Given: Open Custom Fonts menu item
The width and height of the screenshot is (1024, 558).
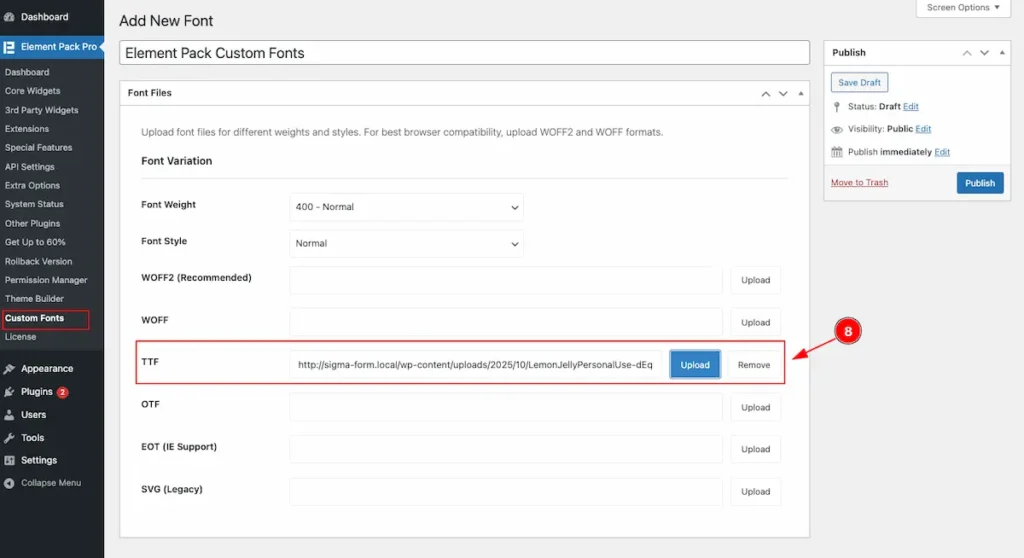Looking at the screenshot, I should [35, 318].
